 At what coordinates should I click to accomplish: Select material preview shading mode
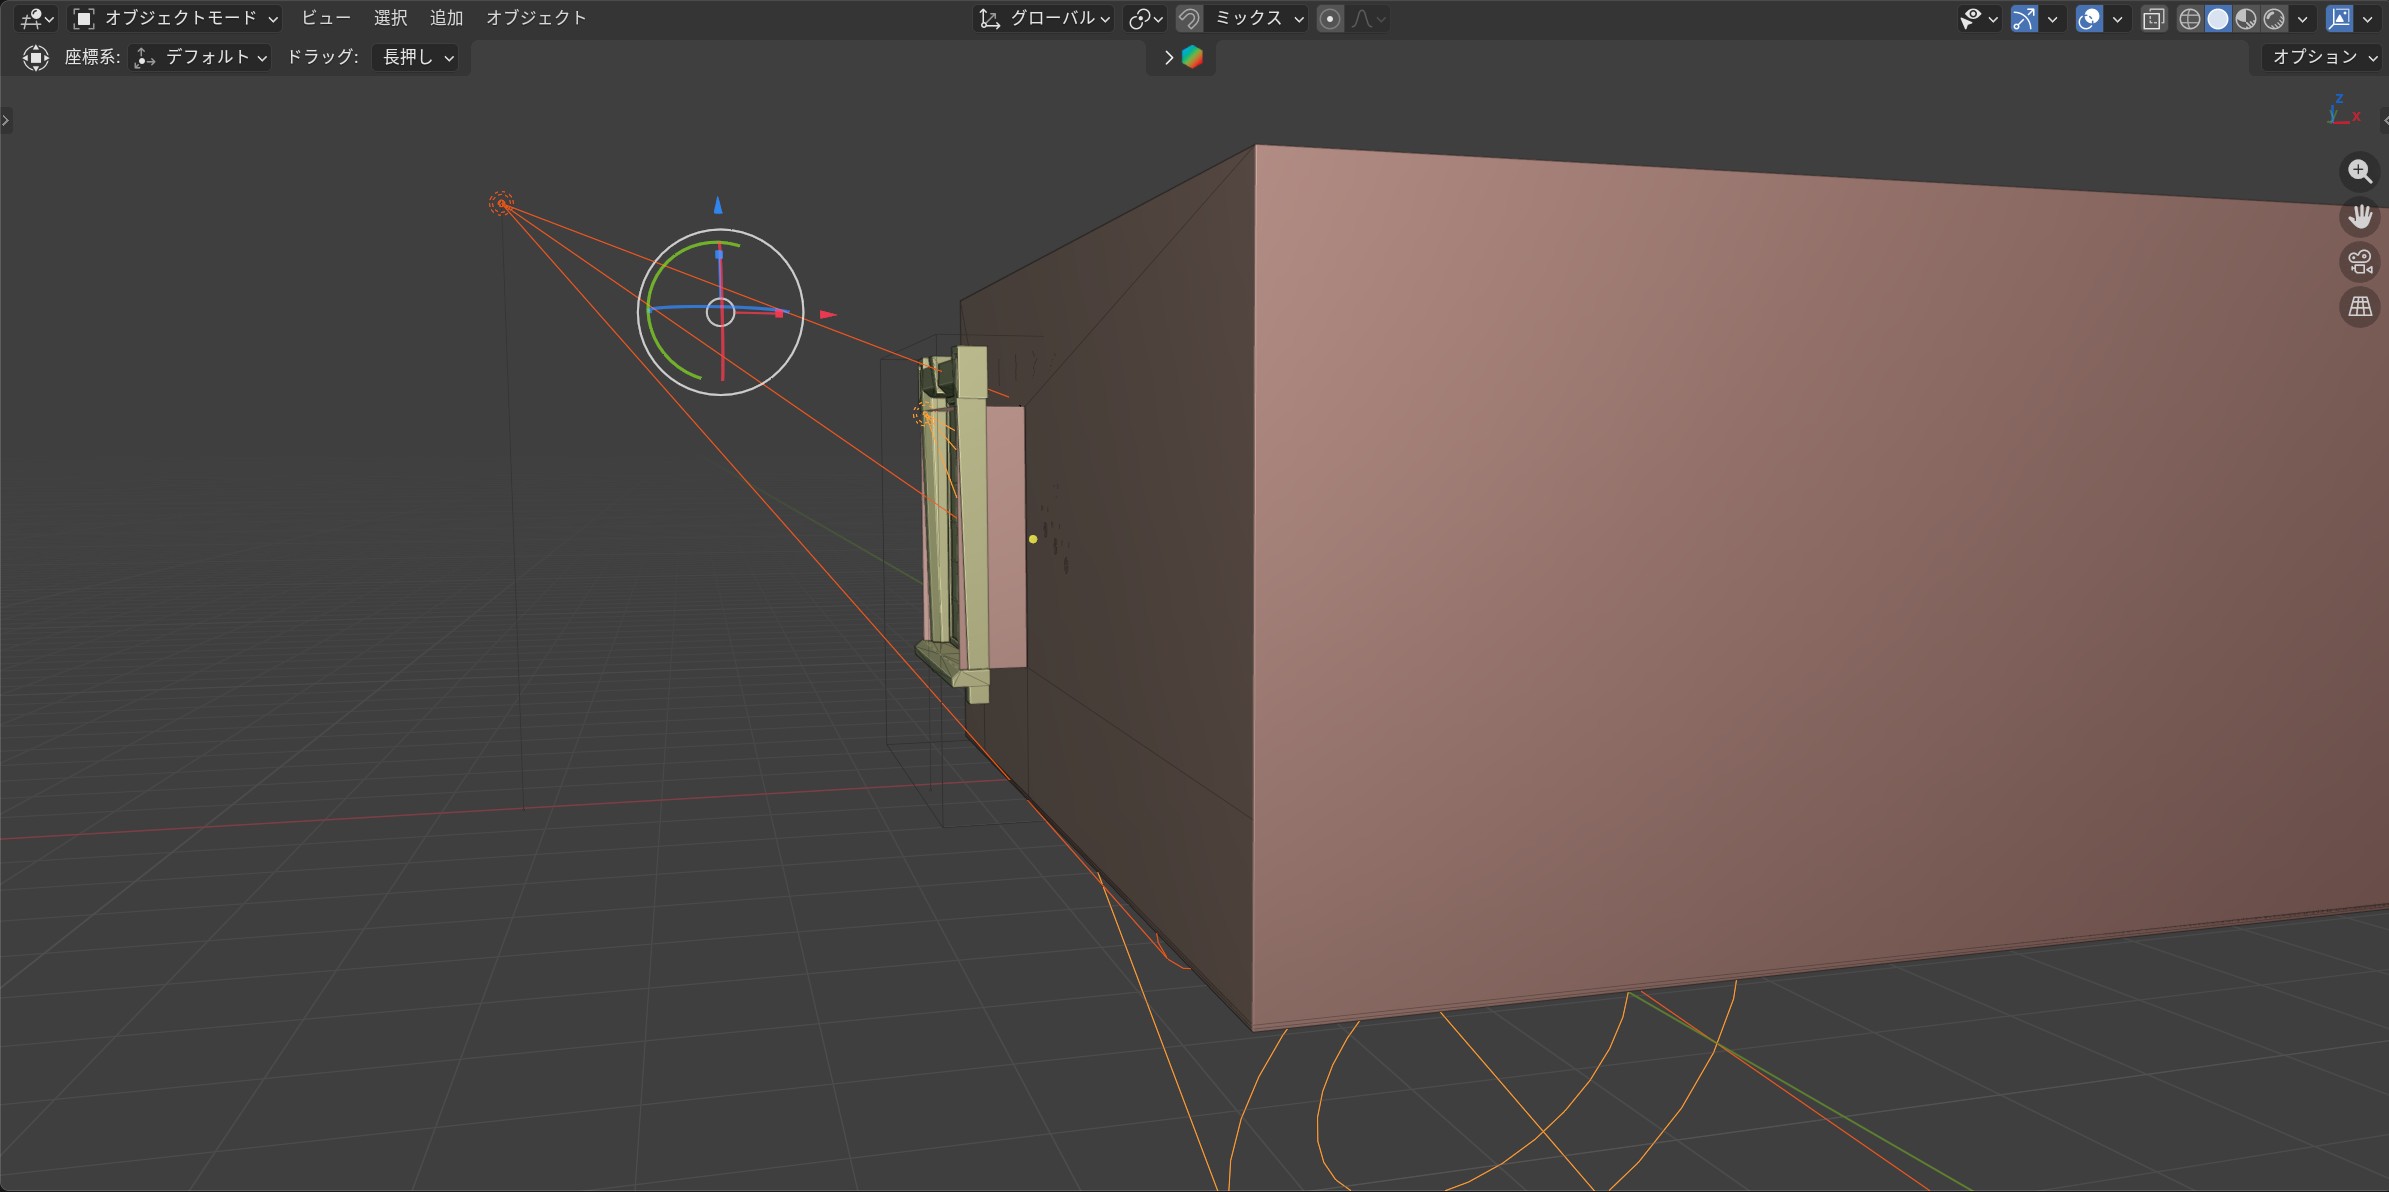[x=2246, y=19]
